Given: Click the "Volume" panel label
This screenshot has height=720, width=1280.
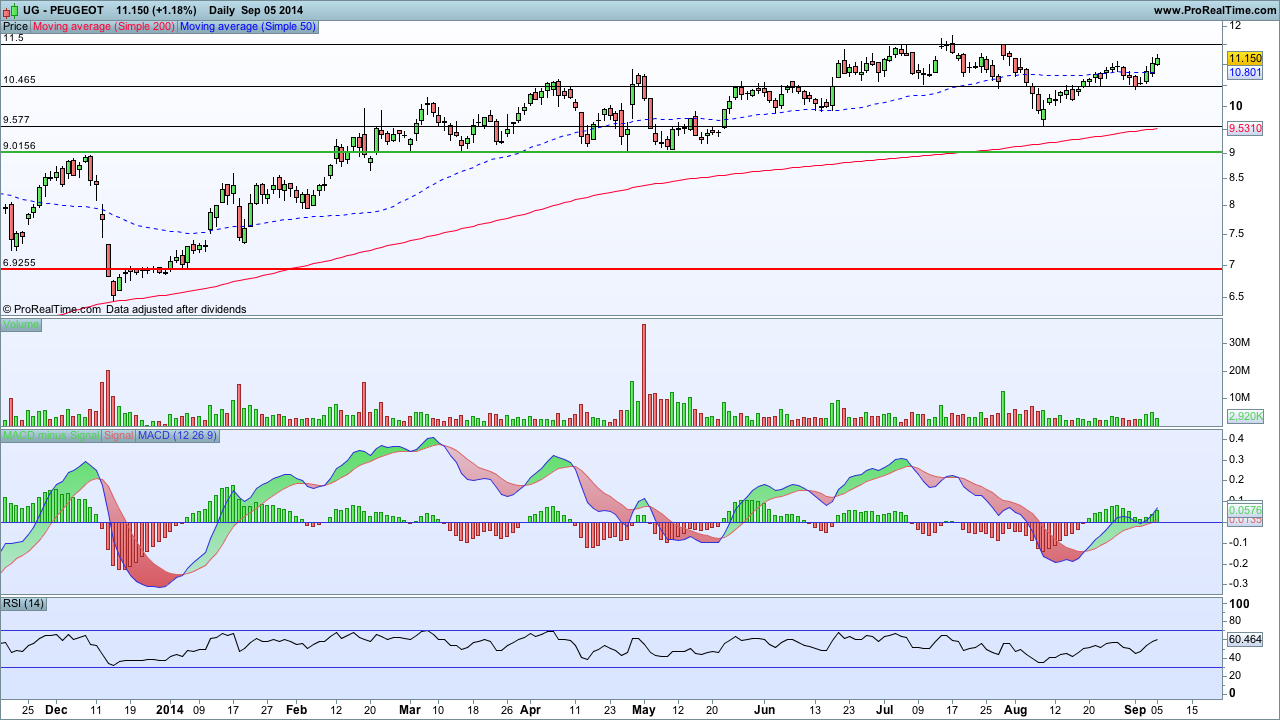Looking at the screenshot, I should click(21, 325).
